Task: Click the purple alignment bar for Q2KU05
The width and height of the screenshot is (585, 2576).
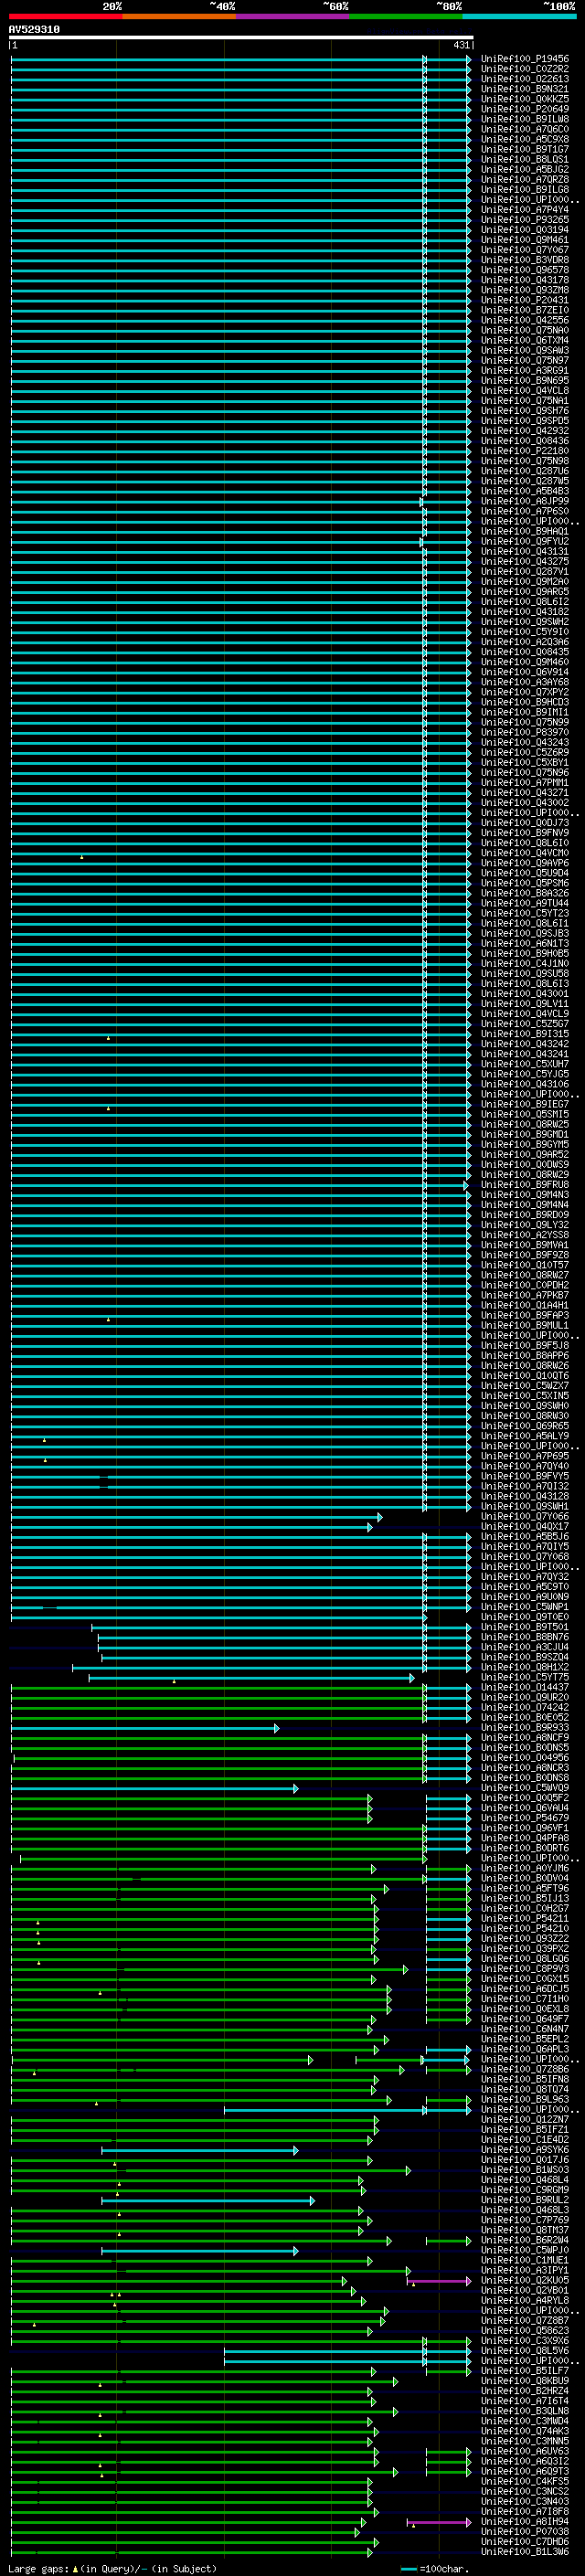Action: tap(440, 2281)
